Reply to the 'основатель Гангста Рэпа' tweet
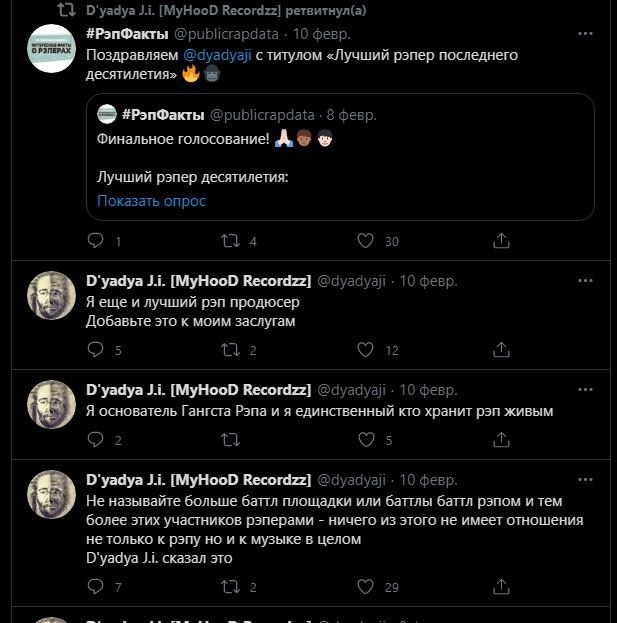Image resolution: width=617 pixels, height=623 pixels. [96, 440]
